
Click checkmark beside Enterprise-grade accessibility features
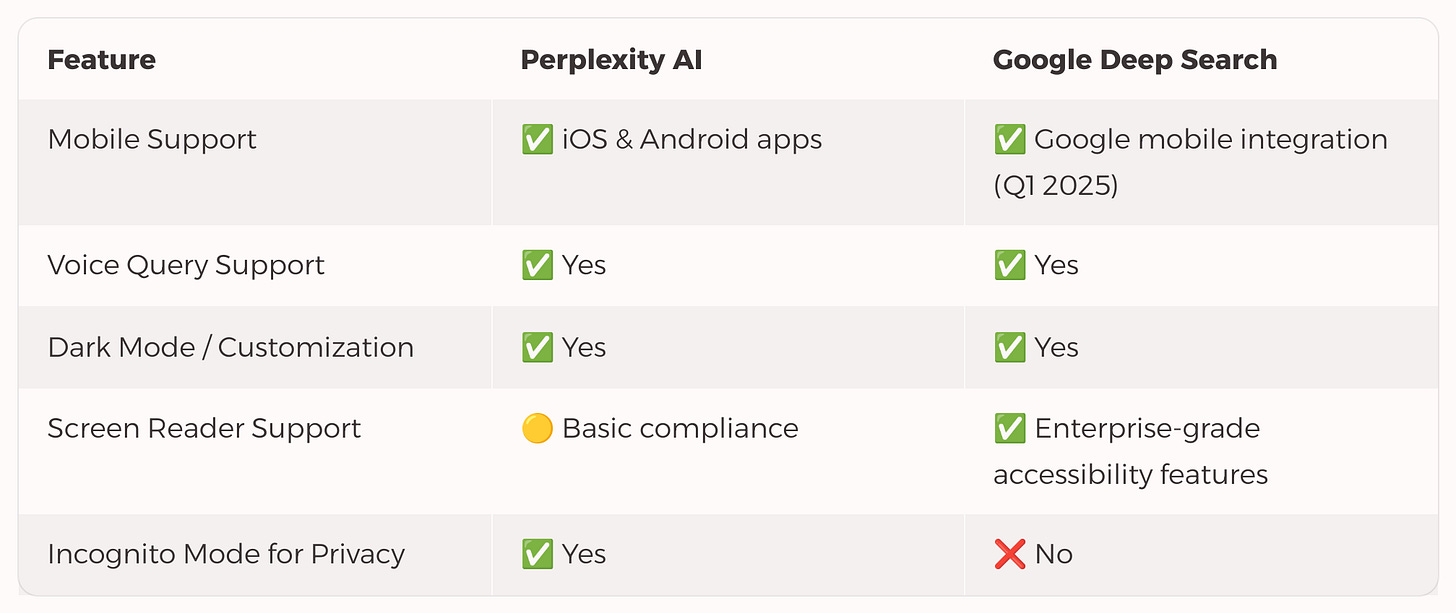pyautogui.click(x=1010, y=429)
